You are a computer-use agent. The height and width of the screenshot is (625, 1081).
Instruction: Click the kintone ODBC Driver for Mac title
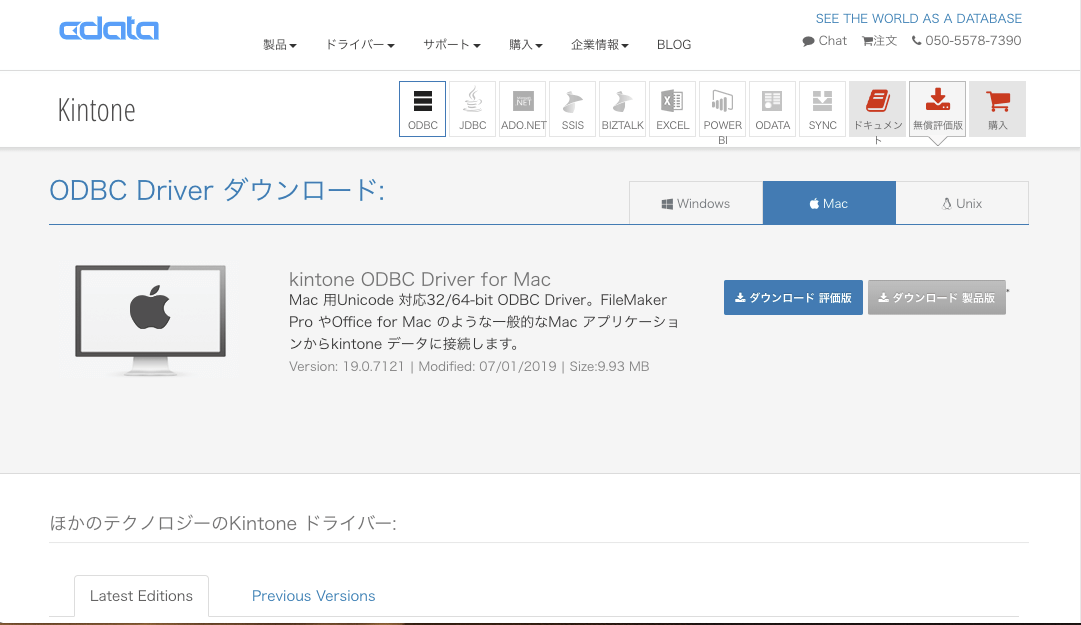[420, 279]
